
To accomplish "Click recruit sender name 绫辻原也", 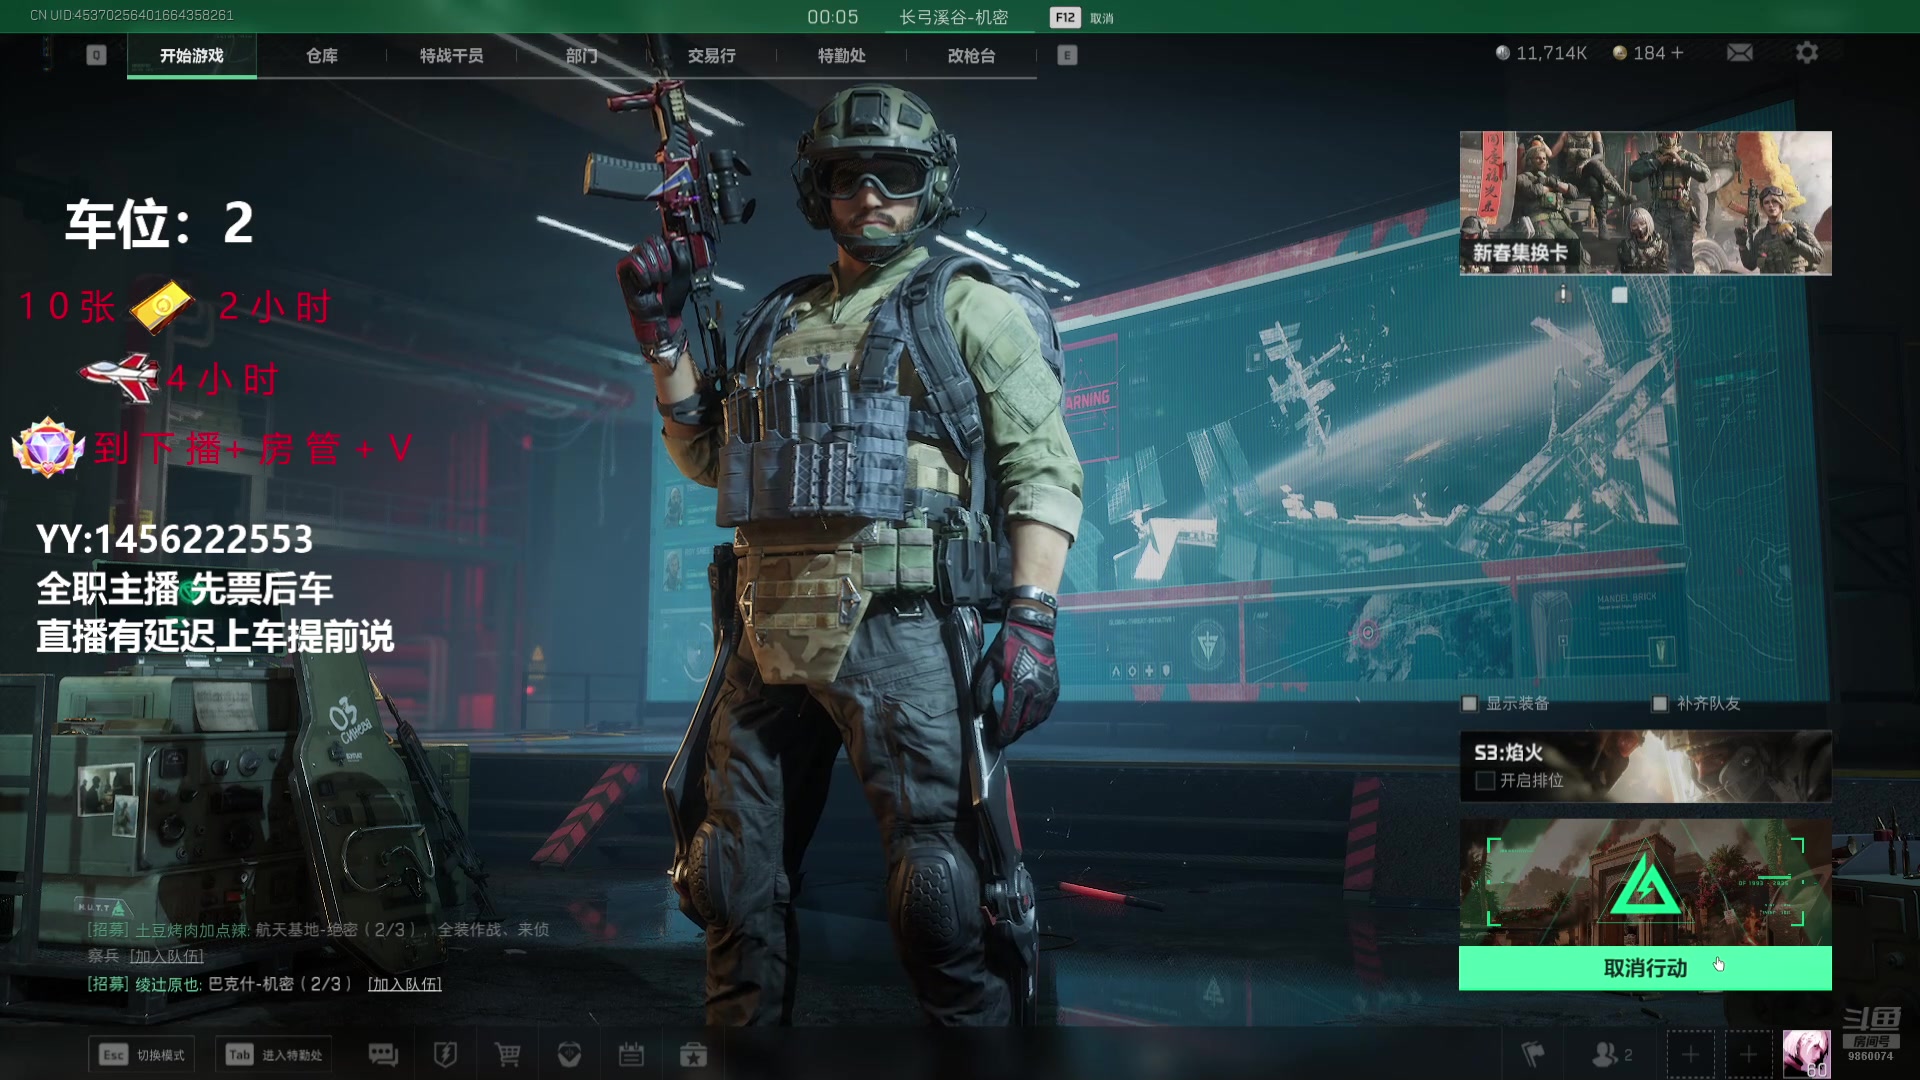I will [x=167, y=984].
